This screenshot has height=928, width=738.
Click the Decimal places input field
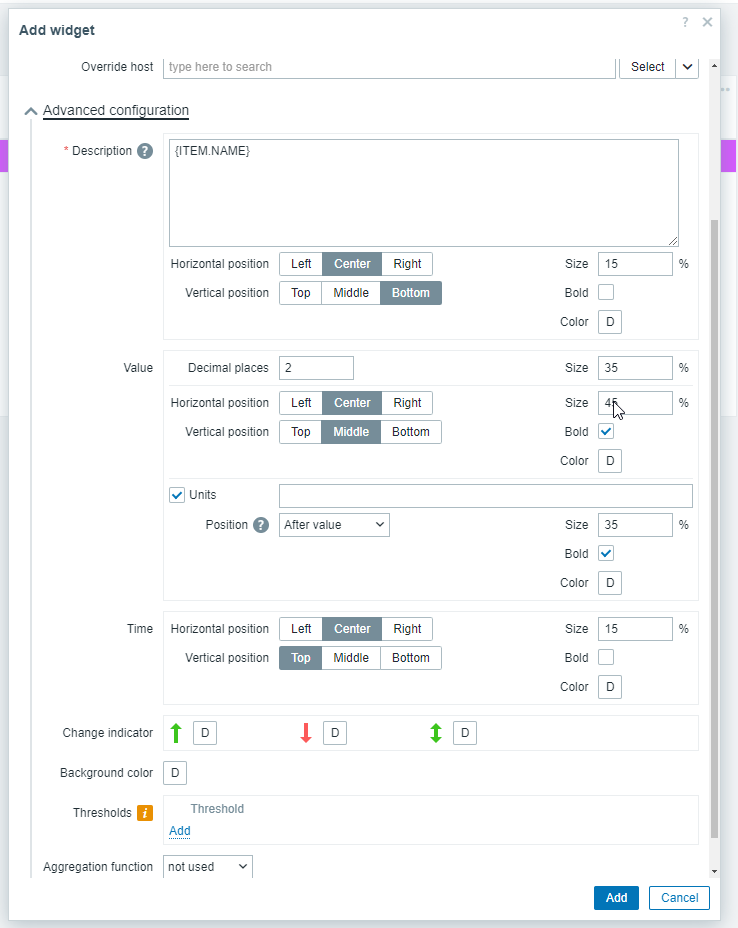[x=317, y=368]
